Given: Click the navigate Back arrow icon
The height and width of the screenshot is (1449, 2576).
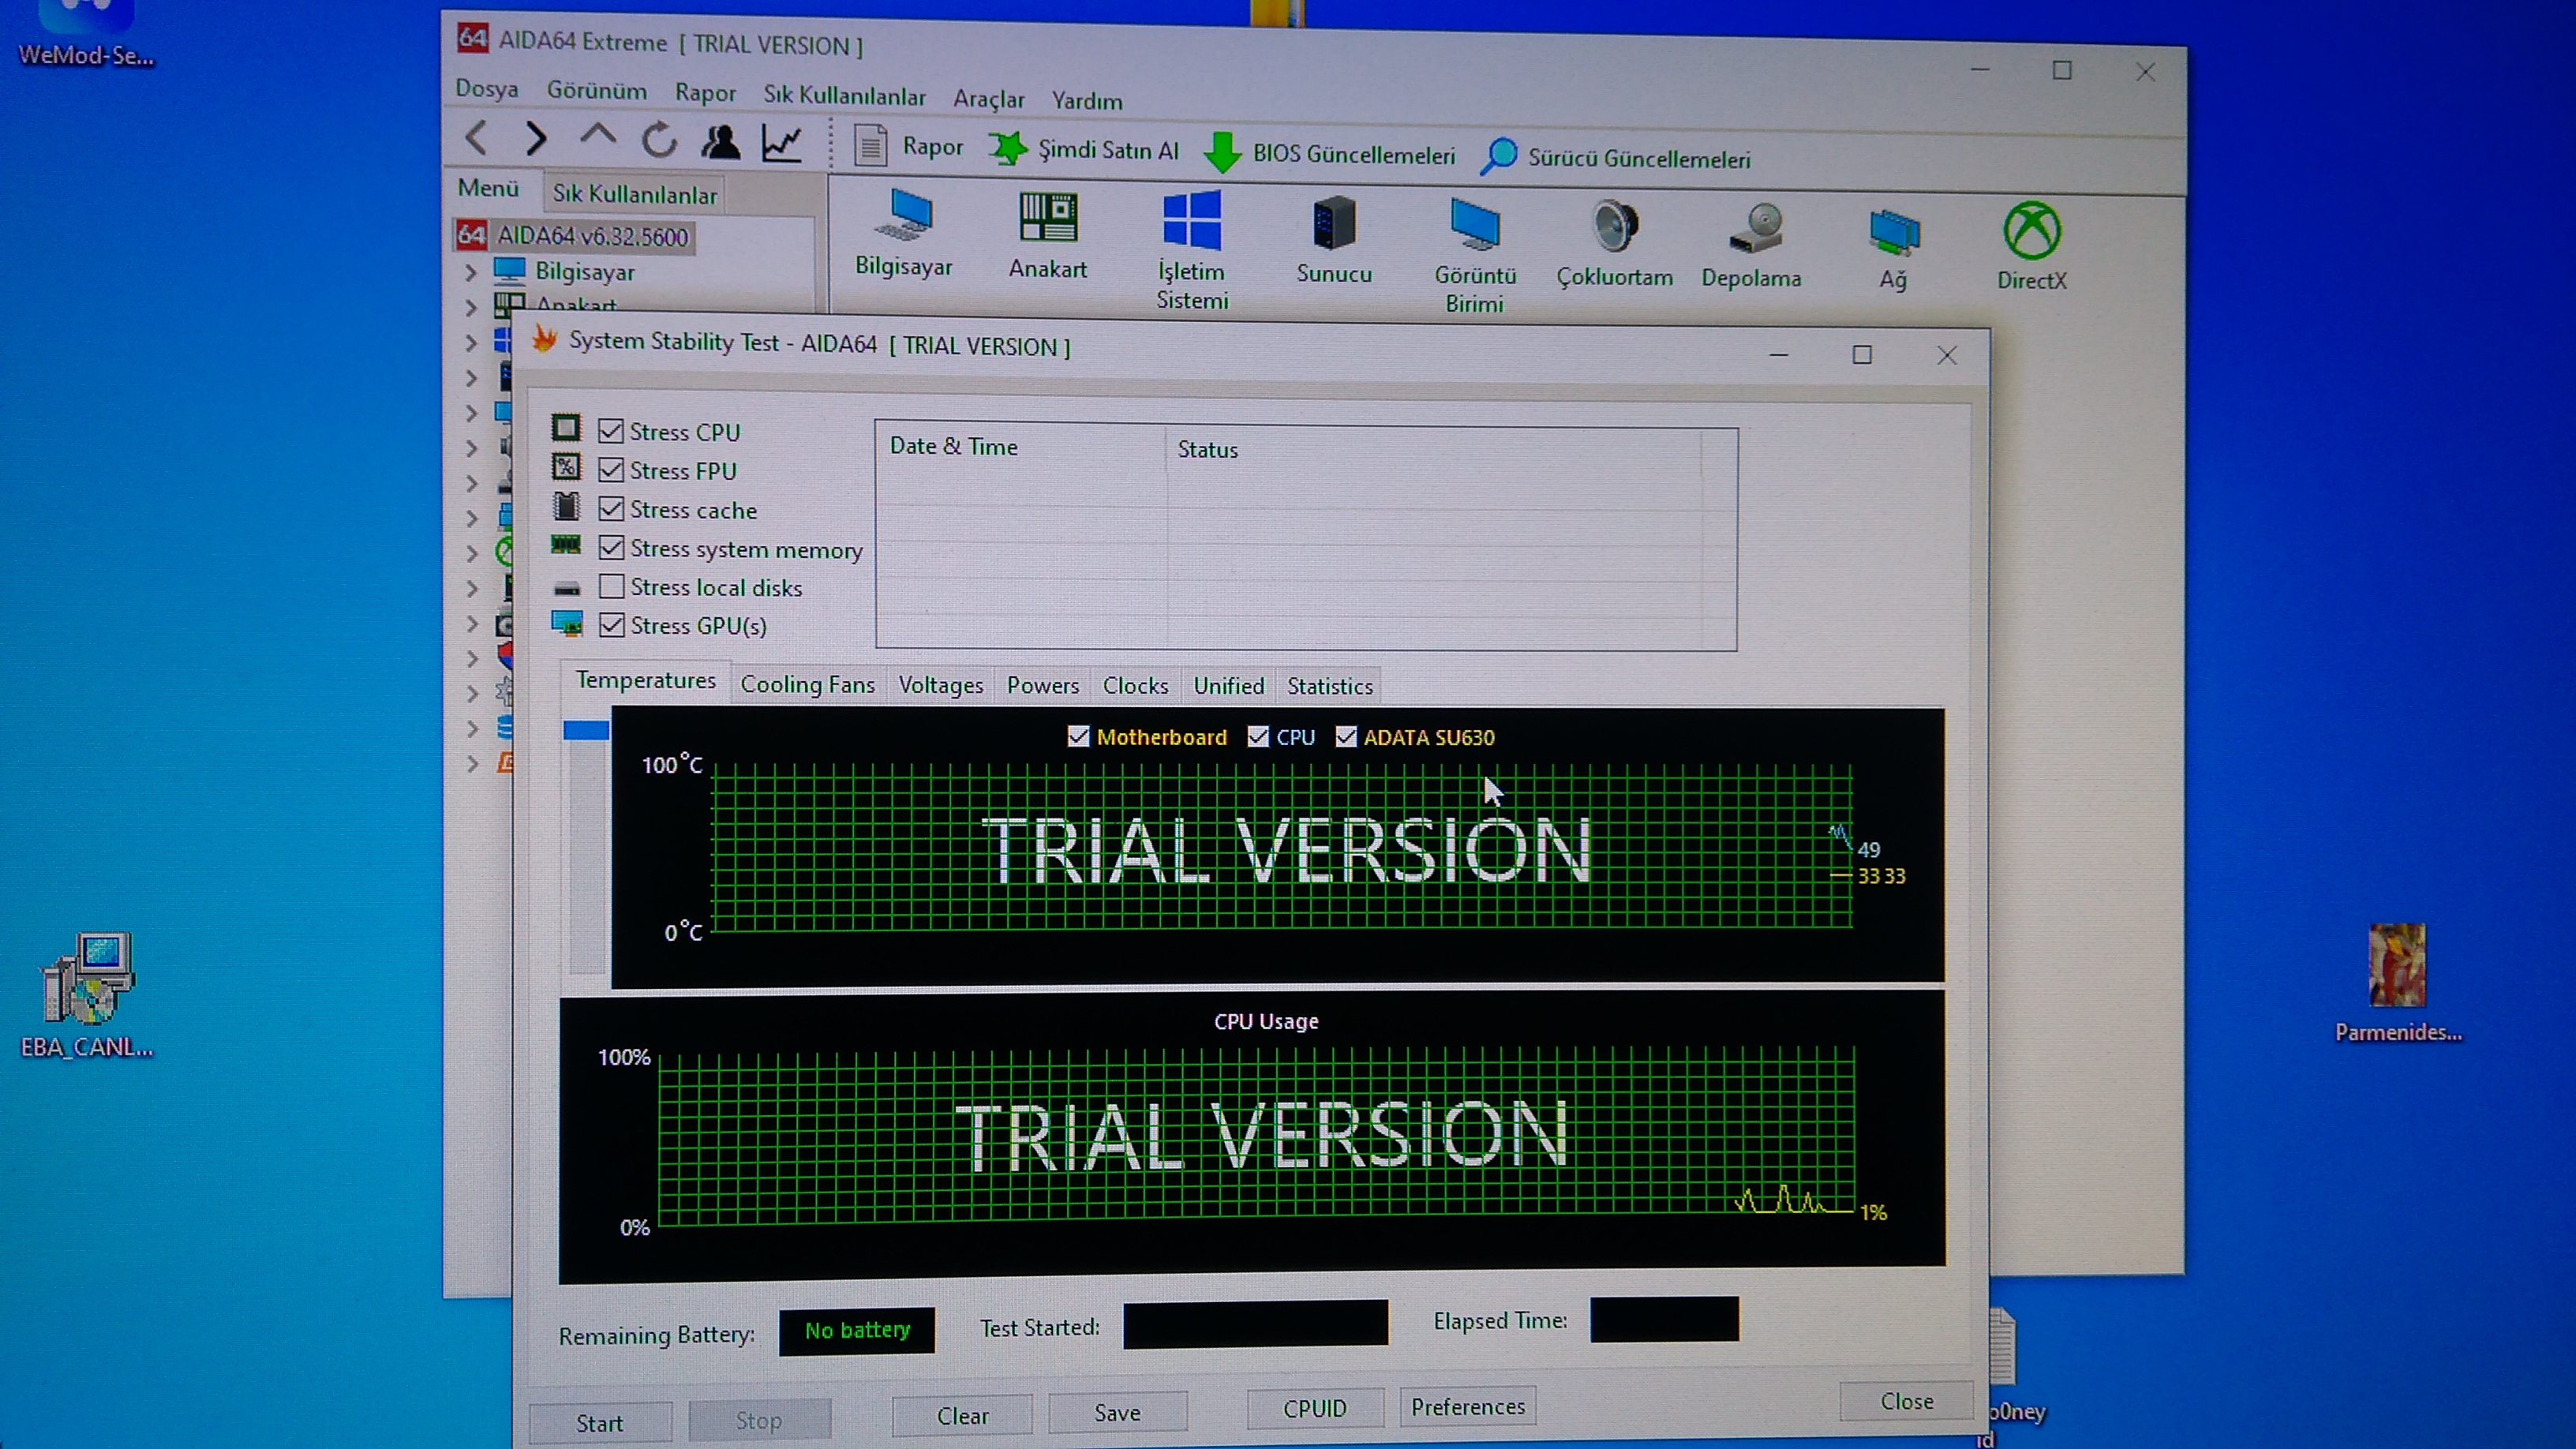Looking at the screenshot, I should click(x=478, y=137).
